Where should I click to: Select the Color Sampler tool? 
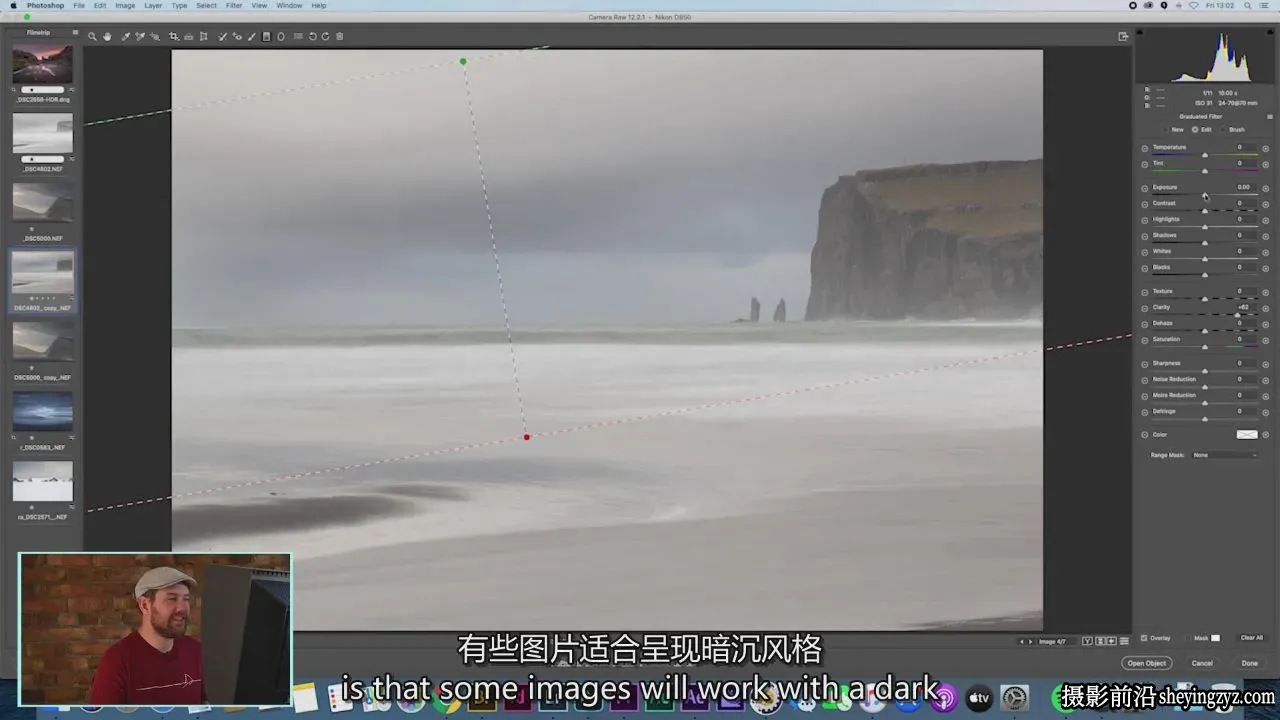[x=140, y=37]
